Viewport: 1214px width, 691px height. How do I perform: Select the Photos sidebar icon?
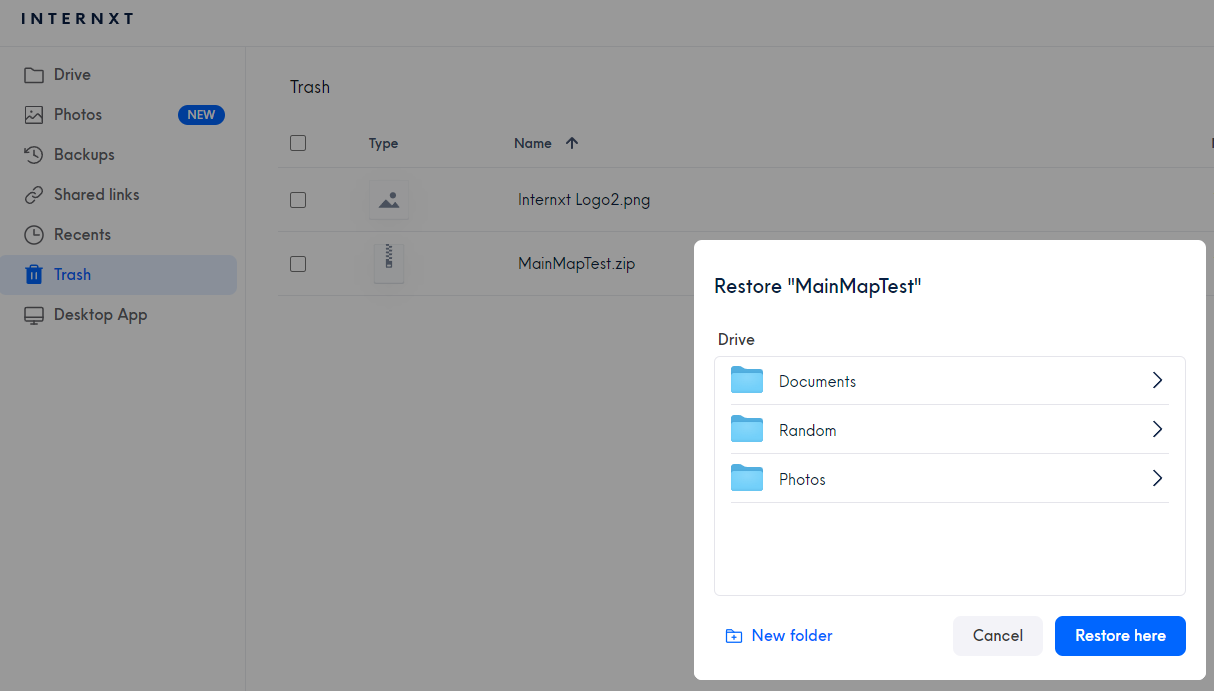[x=33, y=114]
